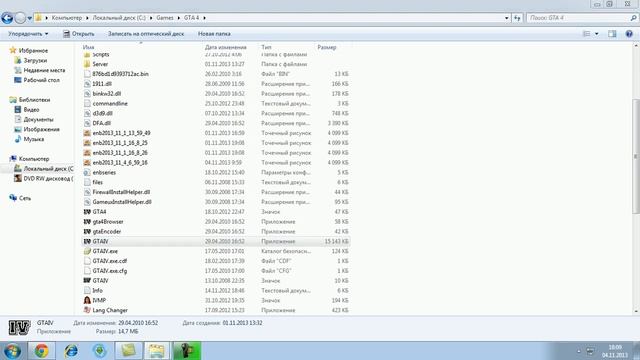Viewport: 640px width, 360px height.
Task: Select the enb2013_11_1_16_8_25 image
Action: pos(120,143)
